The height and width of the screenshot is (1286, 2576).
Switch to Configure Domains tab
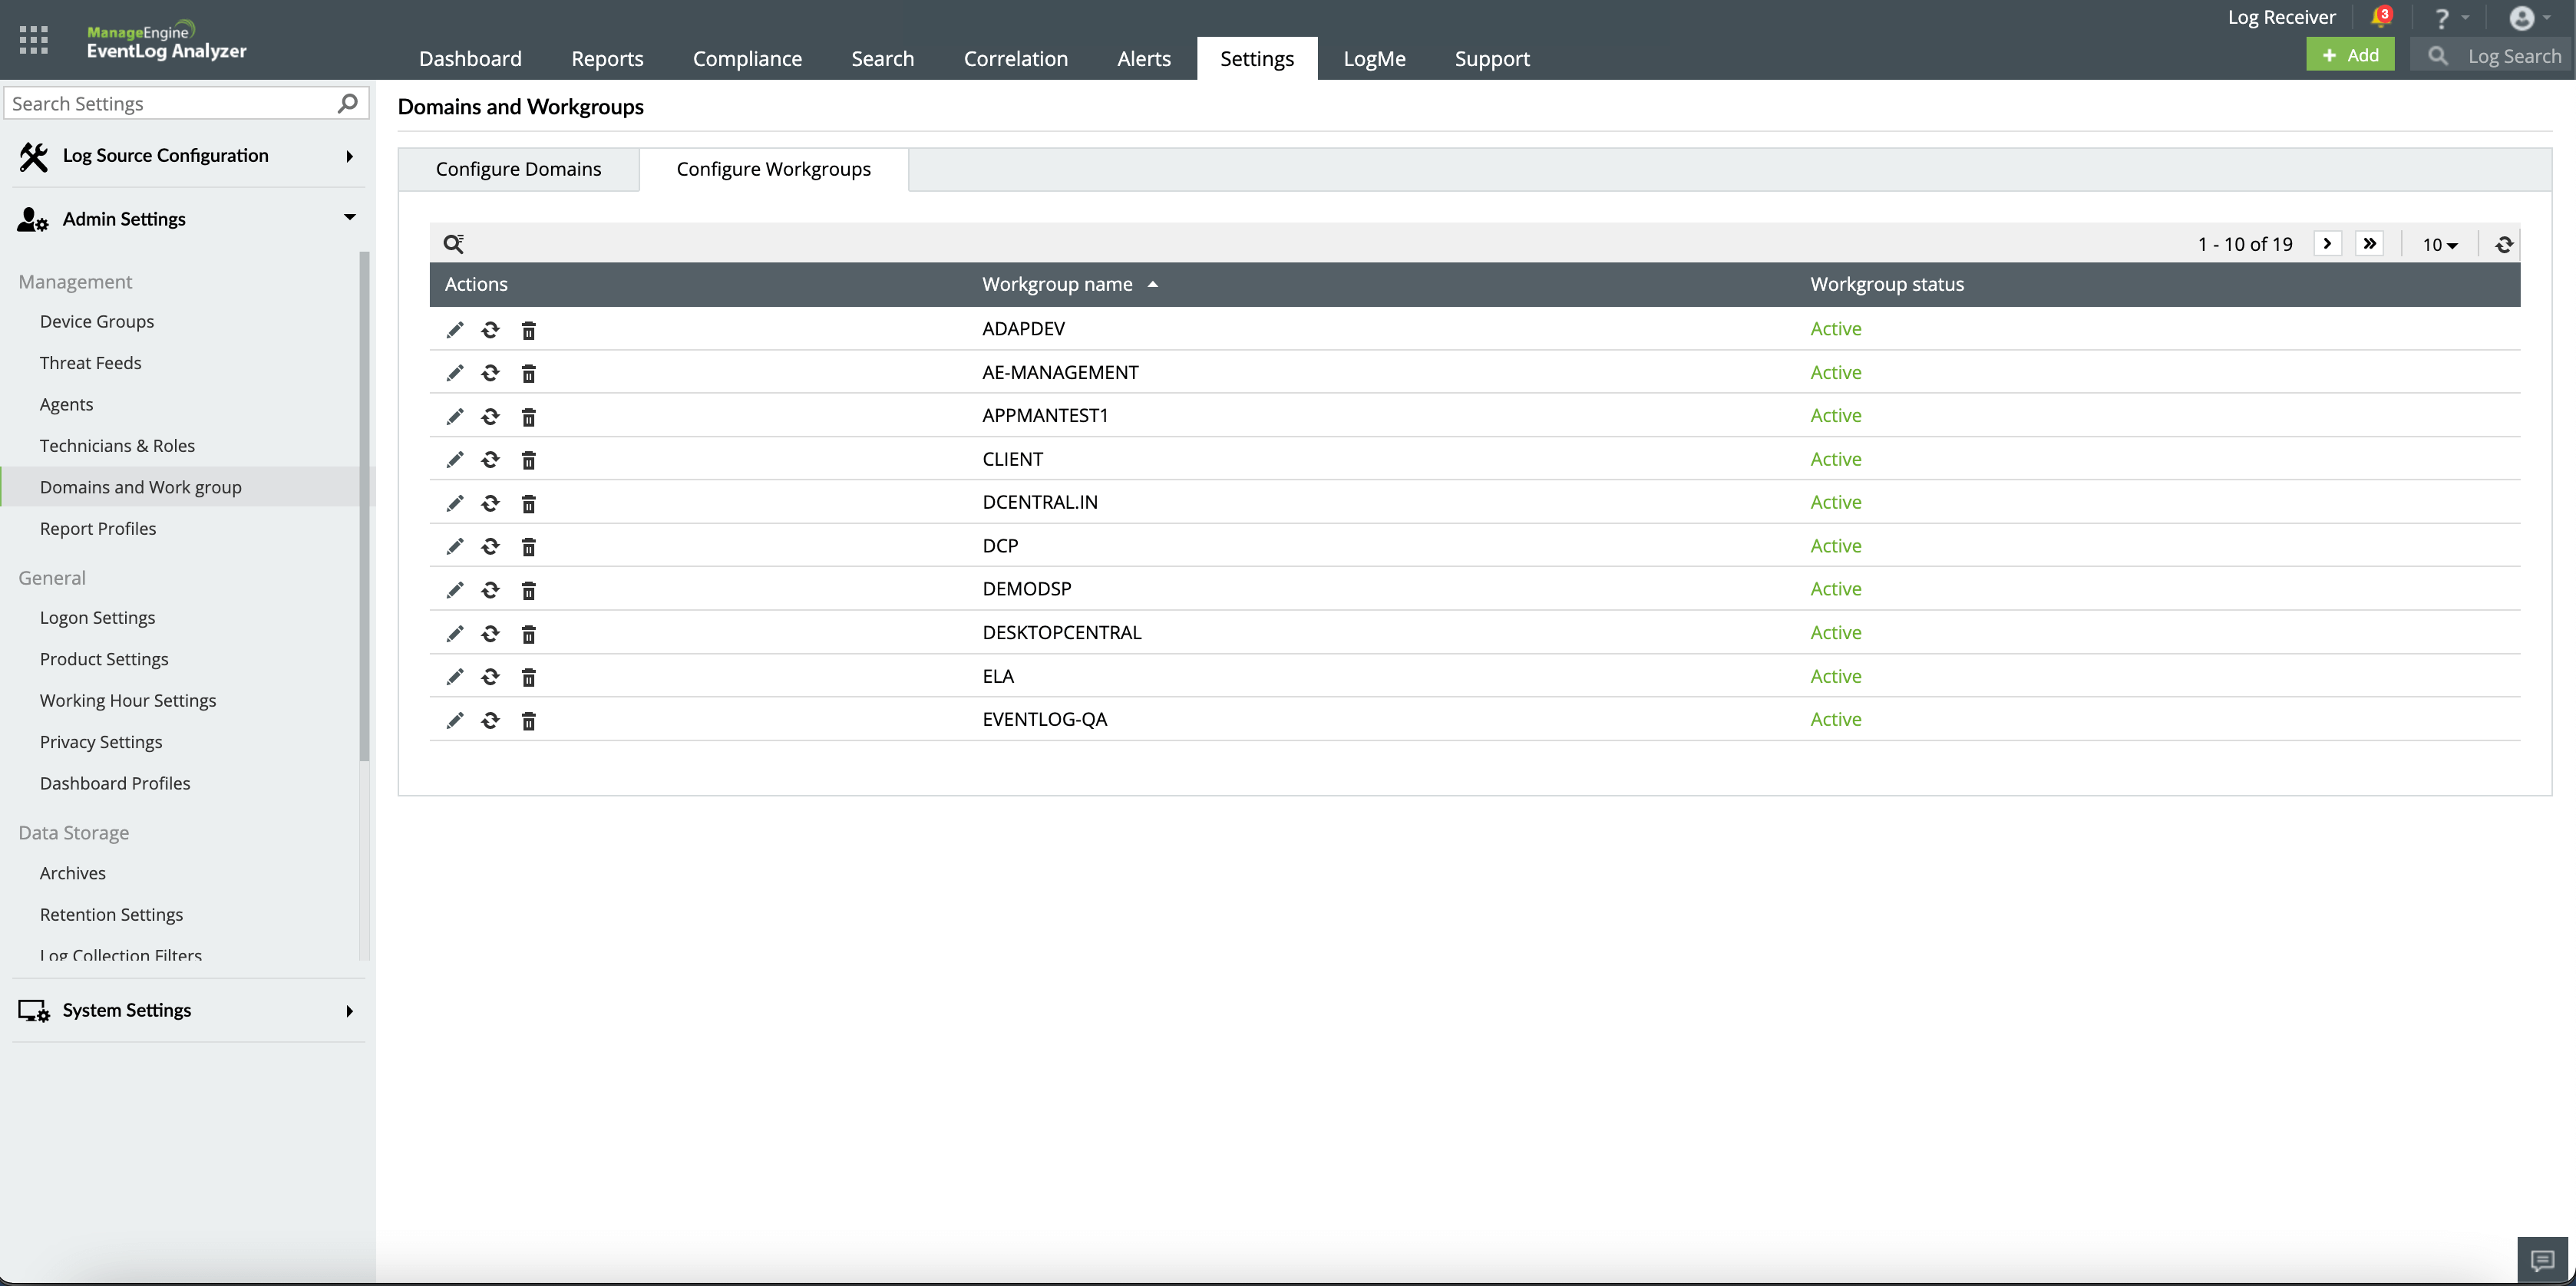pyautogui.click(x=518, y=169)
